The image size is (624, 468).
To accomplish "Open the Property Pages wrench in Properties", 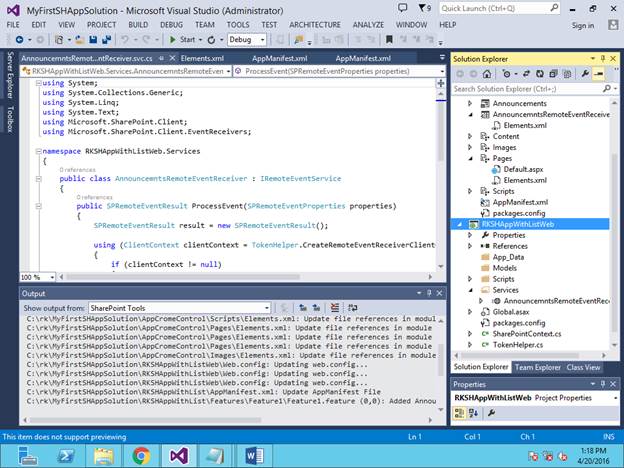I will point(491,413).
